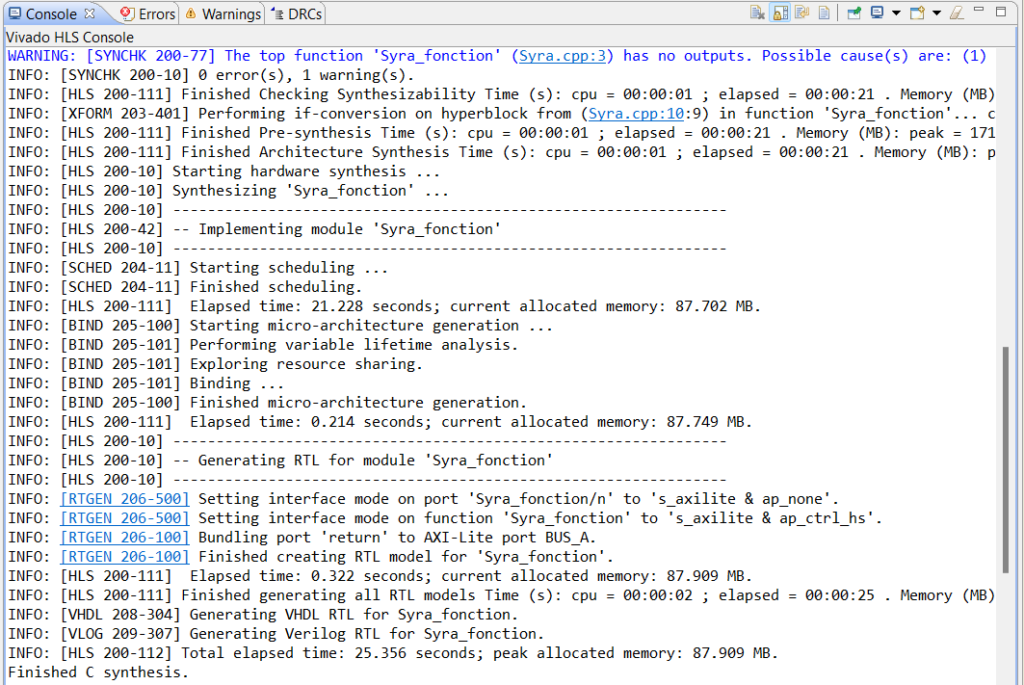The image size is (1024, 685).
Task: Expand the Display Selected Console dropdown arrow
Action: coord(895,13)
